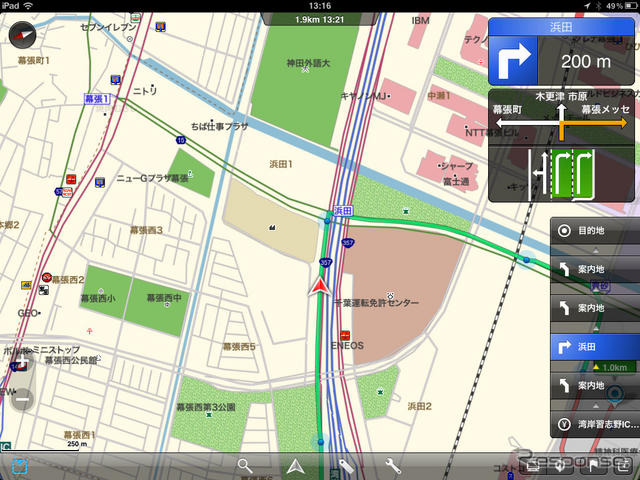Tap the ニトリ store label

[x=145, y=91]
